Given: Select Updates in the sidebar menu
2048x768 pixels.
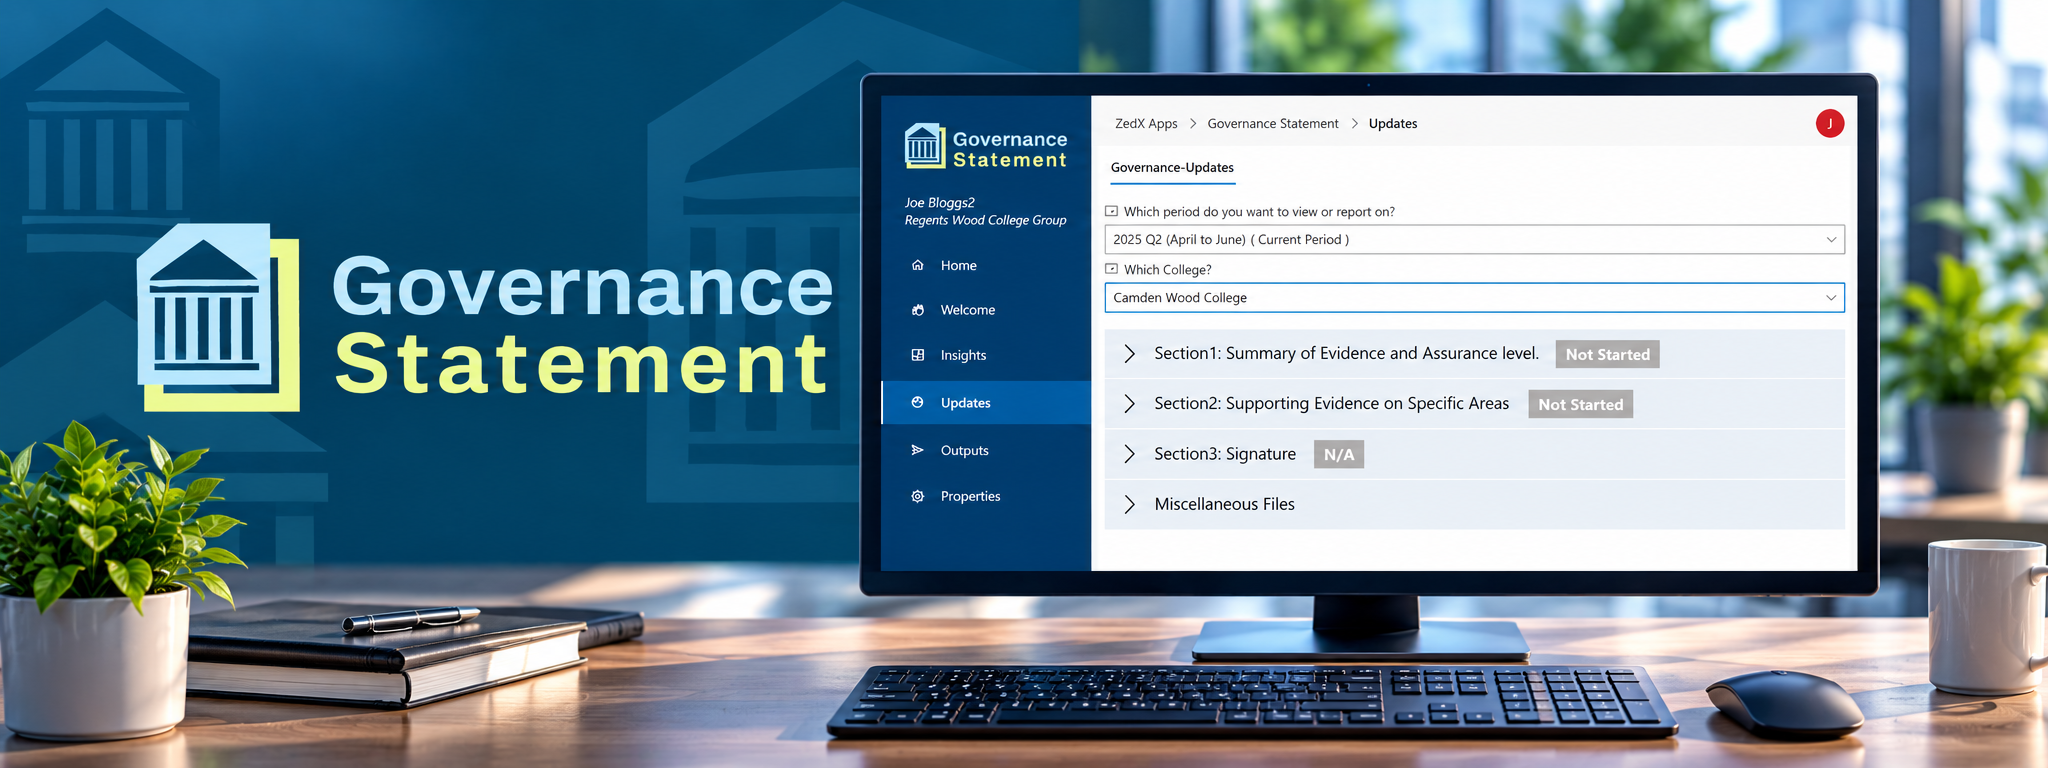Looking at the screenshot, I should tap(986, 402).
